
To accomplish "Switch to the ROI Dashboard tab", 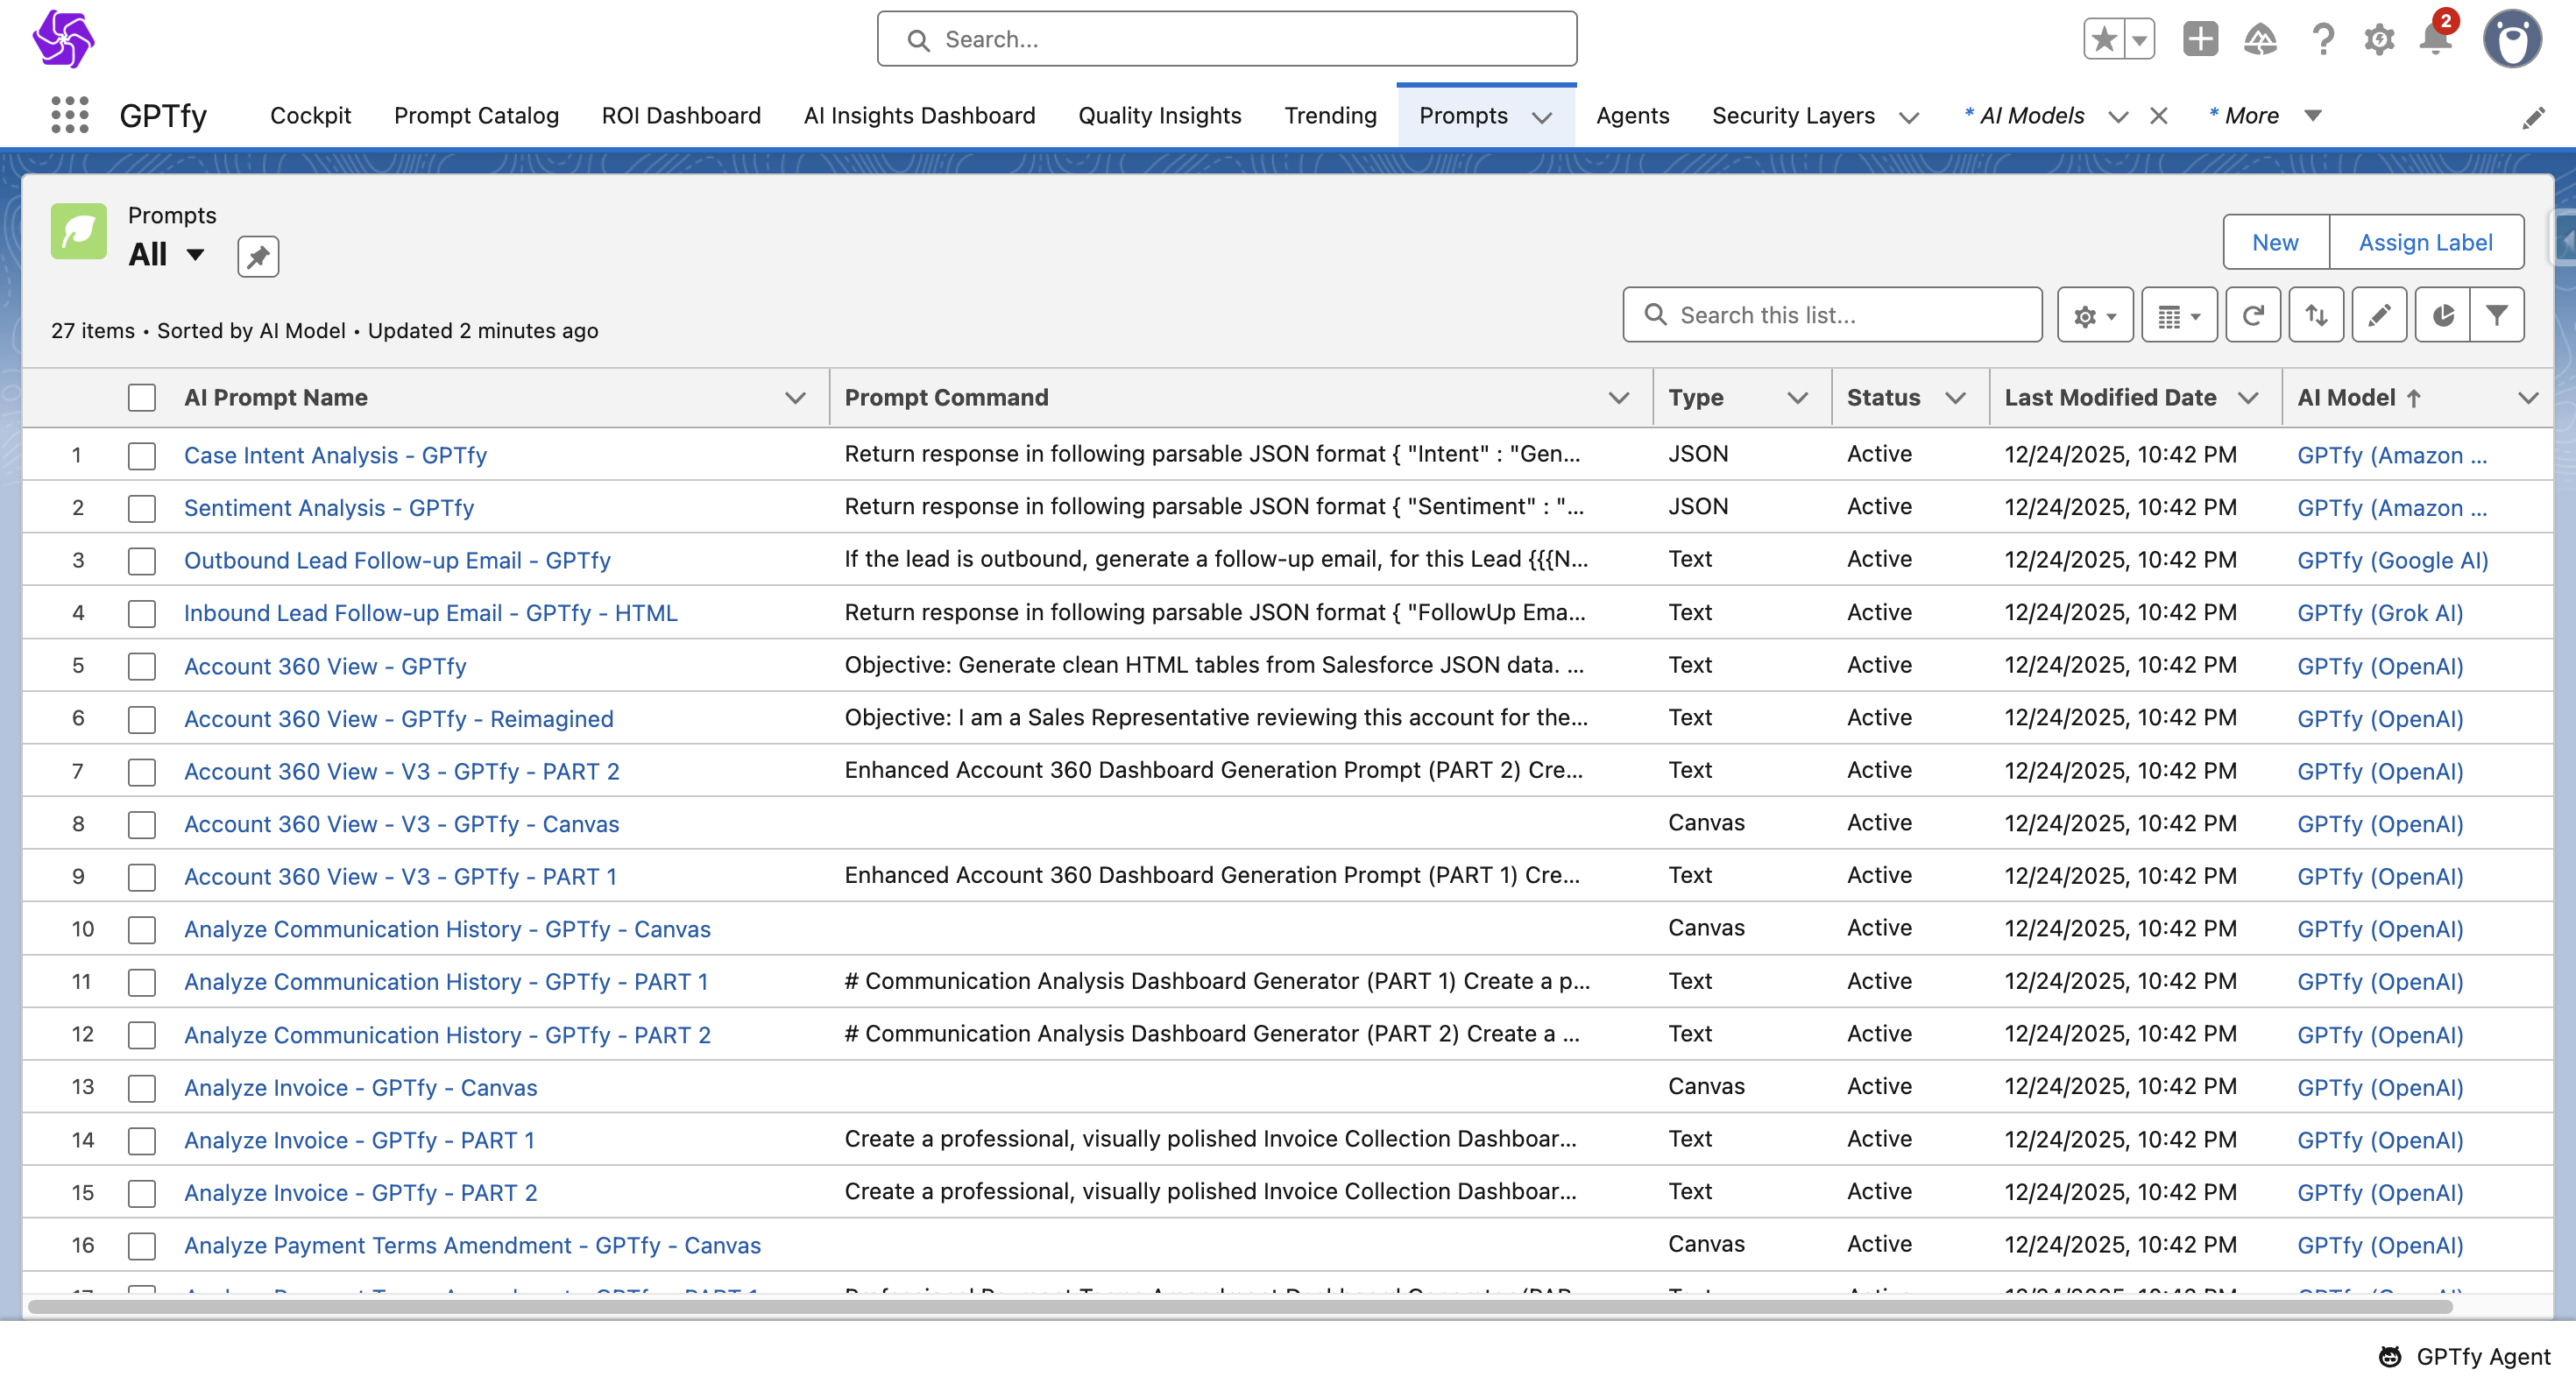I will click(x=680, y=115).
